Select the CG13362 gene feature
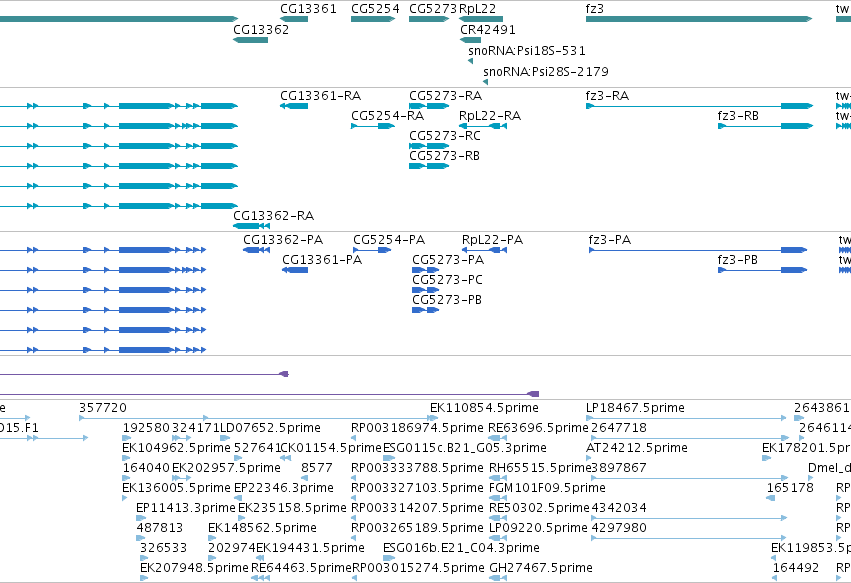This screenshot has height=583, width=851. coord(250,40)
